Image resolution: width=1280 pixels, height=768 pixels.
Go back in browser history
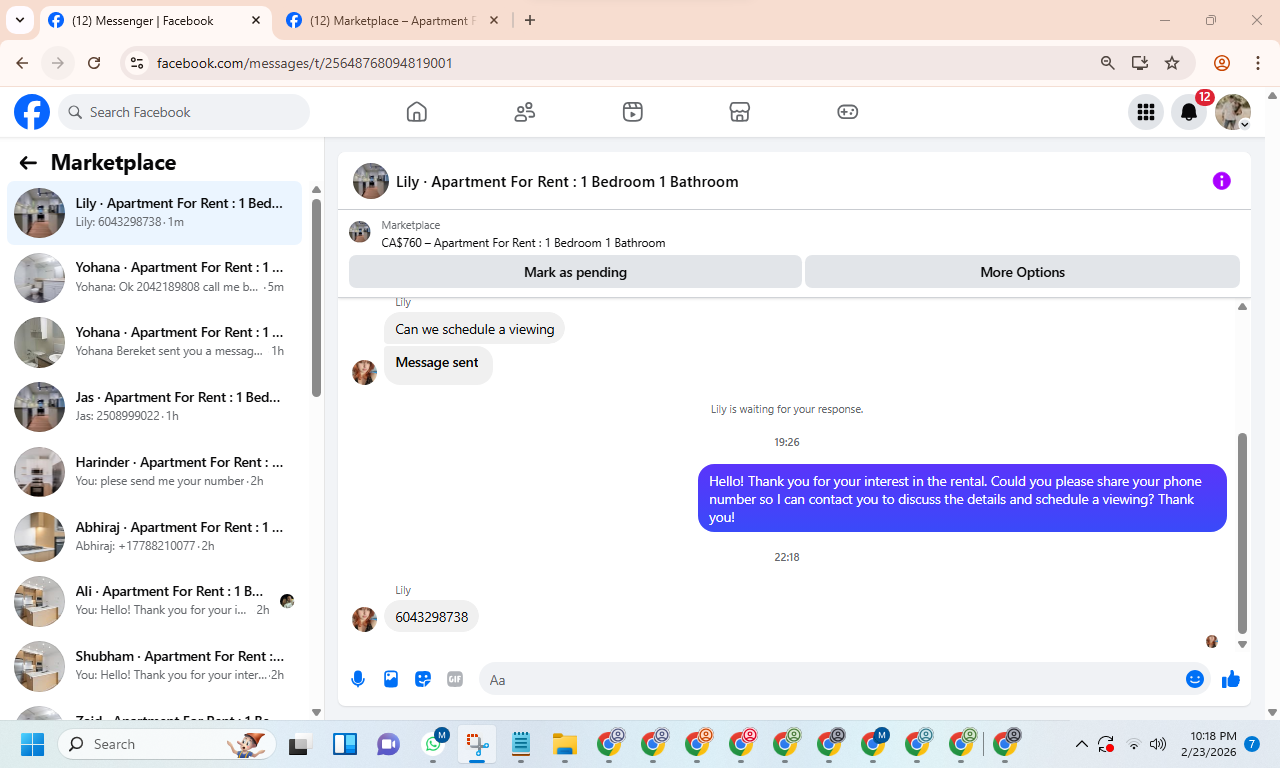click(x=22, y=63)
